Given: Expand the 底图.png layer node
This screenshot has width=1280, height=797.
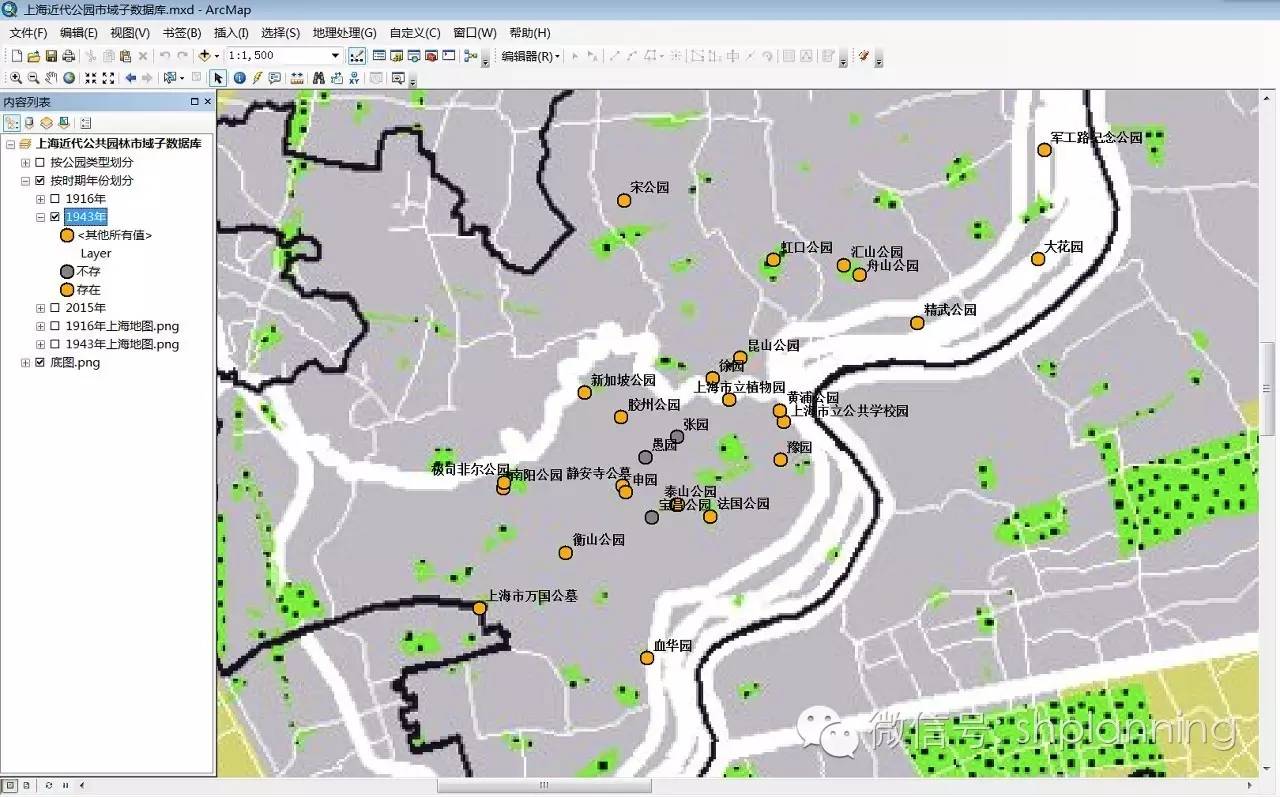Looking at the screenshot, I should pos(26,363).
